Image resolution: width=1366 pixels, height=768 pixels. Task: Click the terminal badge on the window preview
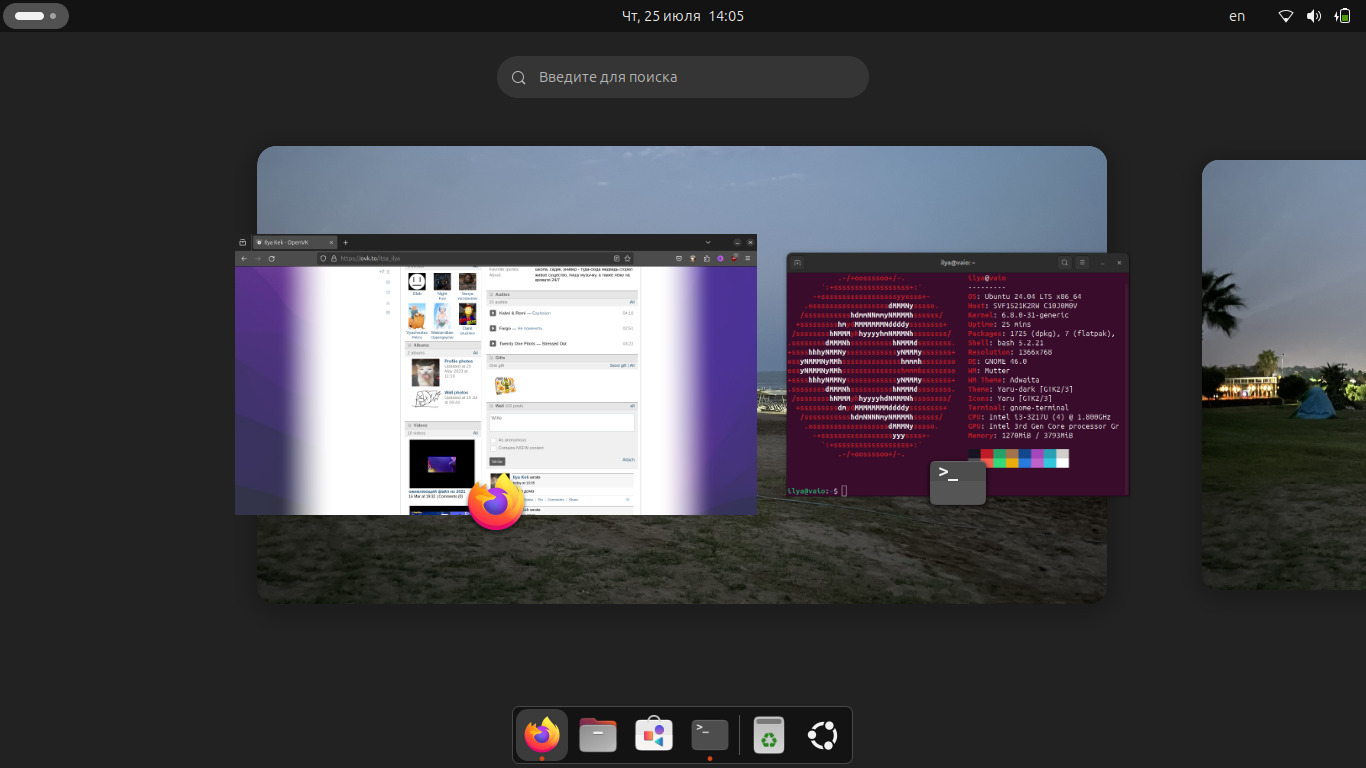pos(957,482)
